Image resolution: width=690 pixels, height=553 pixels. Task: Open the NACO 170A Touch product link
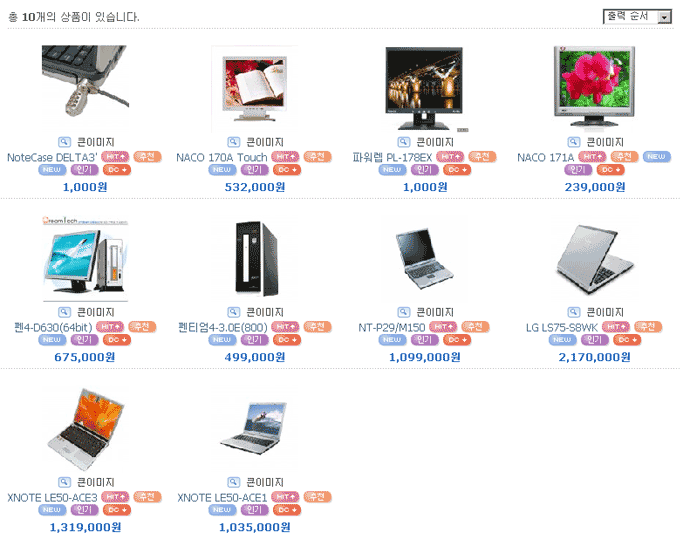click(x=222, y=157)
